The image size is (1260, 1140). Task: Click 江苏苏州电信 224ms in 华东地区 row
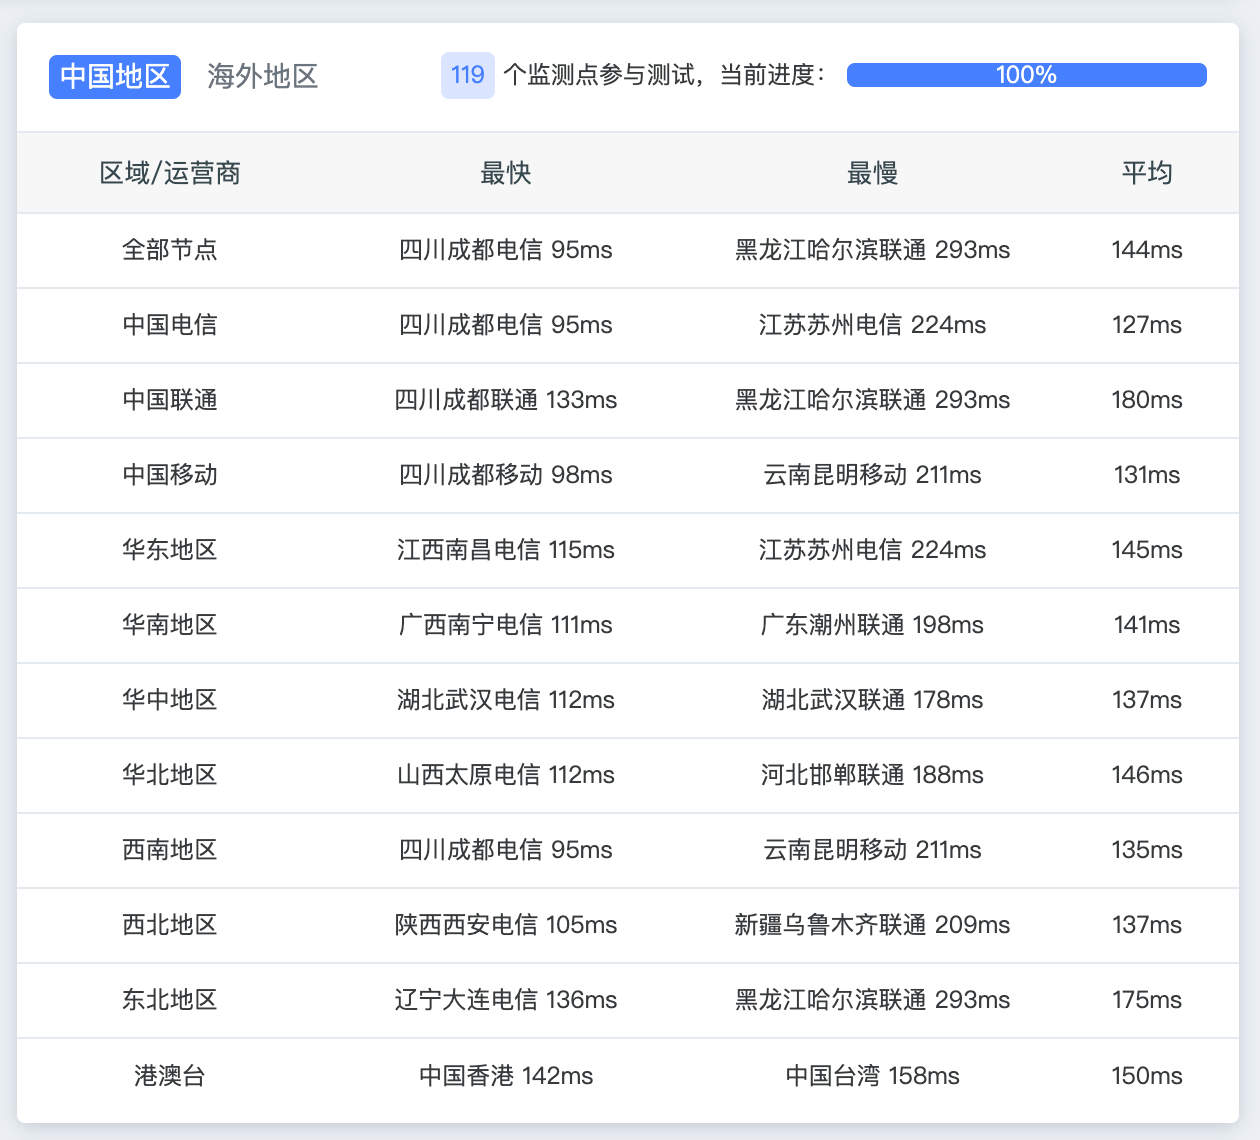tap(873, 549)
